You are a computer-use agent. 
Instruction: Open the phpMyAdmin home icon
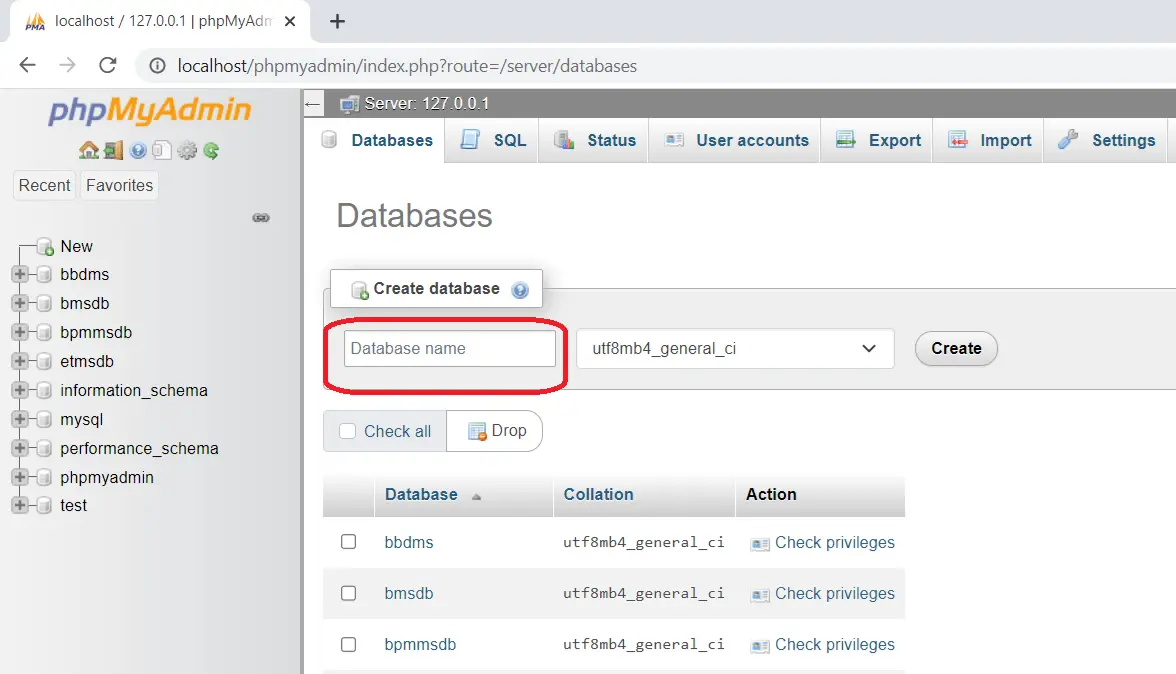pyautogui.click(x=88, y=151)
